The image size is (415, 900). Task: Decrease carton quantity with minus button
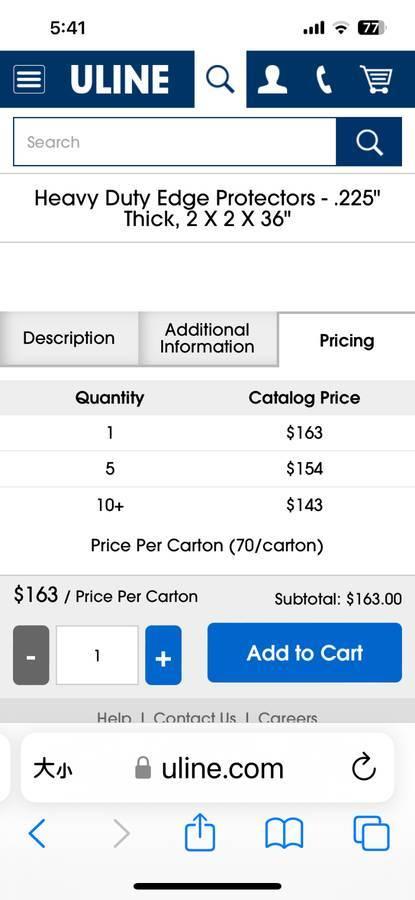point(31,655)
